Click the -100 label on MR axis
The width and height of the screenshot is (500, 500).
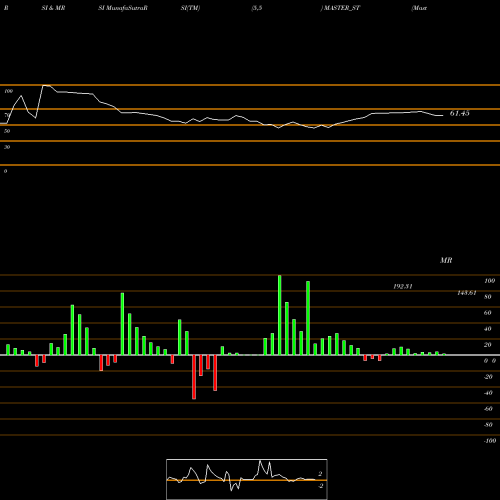coord(490,441)
